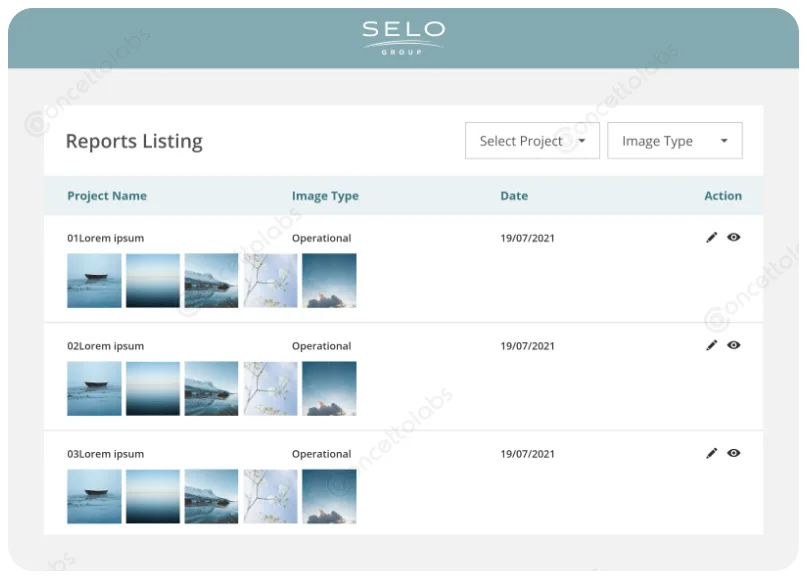Sort by Project Name column header
Screen dimensions: 807x579
(107, 196)
